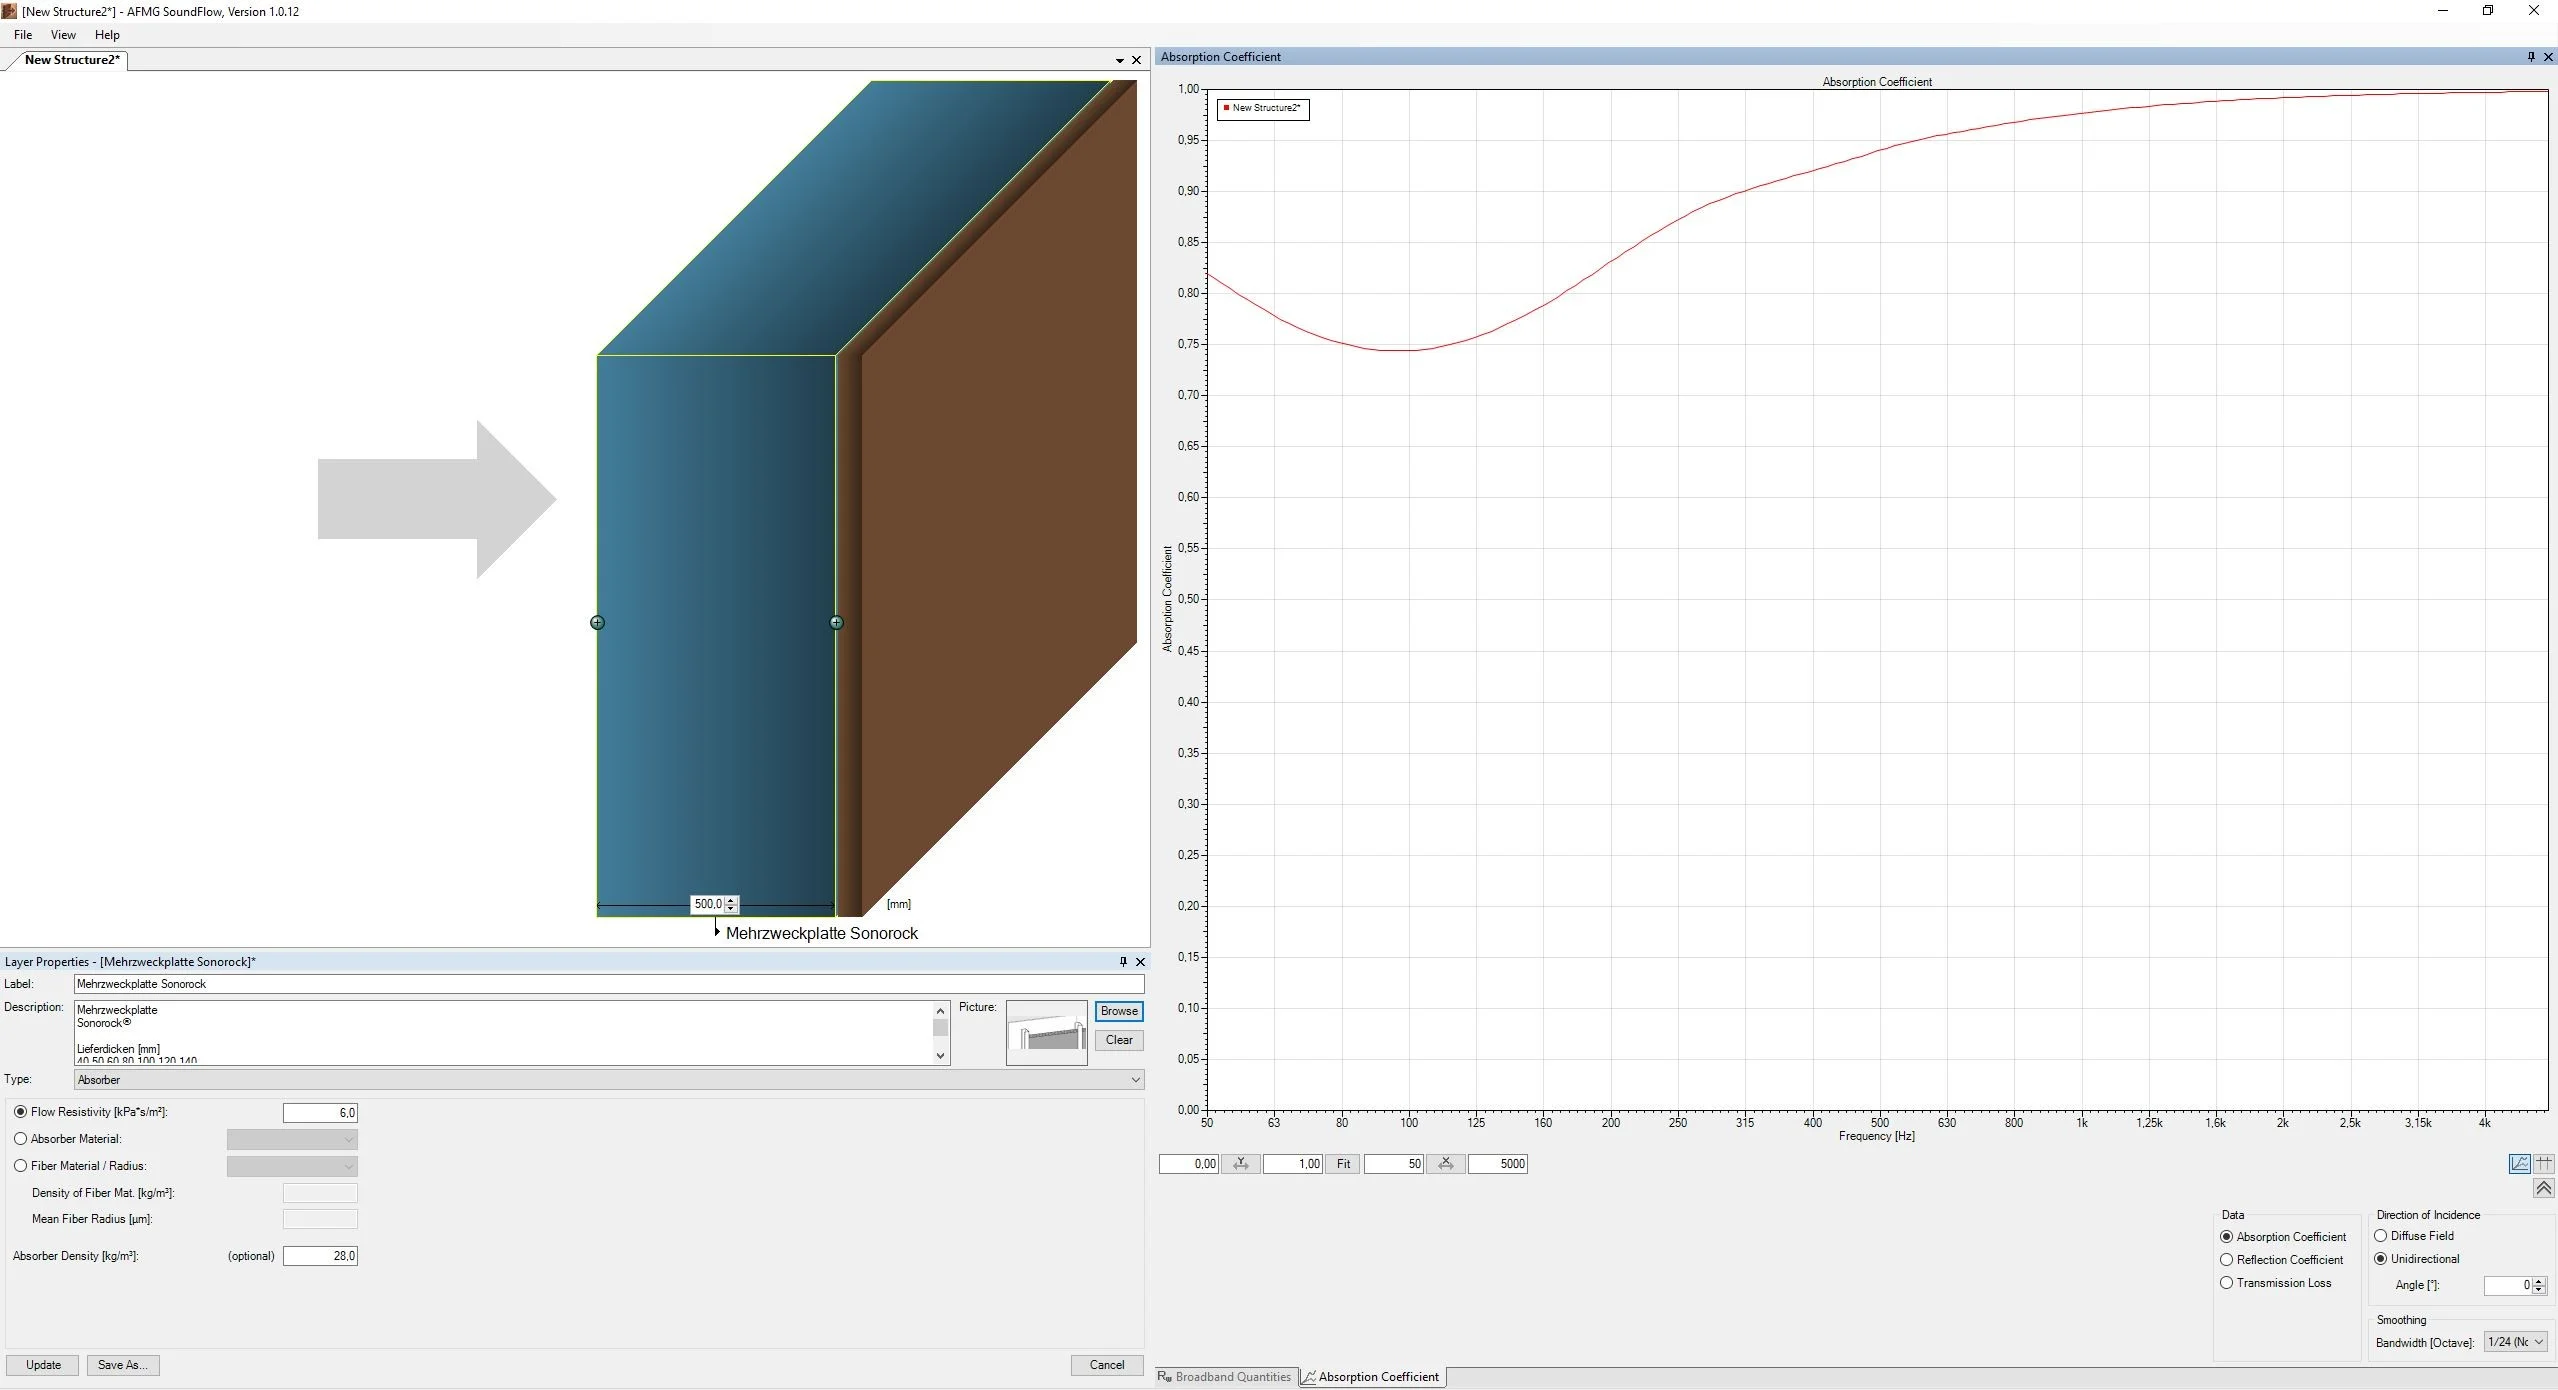Click the Y-axis autoscale arrow button
Image resolution: width=2558 pixels, height=1390 pixels.
click(1240, 1164)
